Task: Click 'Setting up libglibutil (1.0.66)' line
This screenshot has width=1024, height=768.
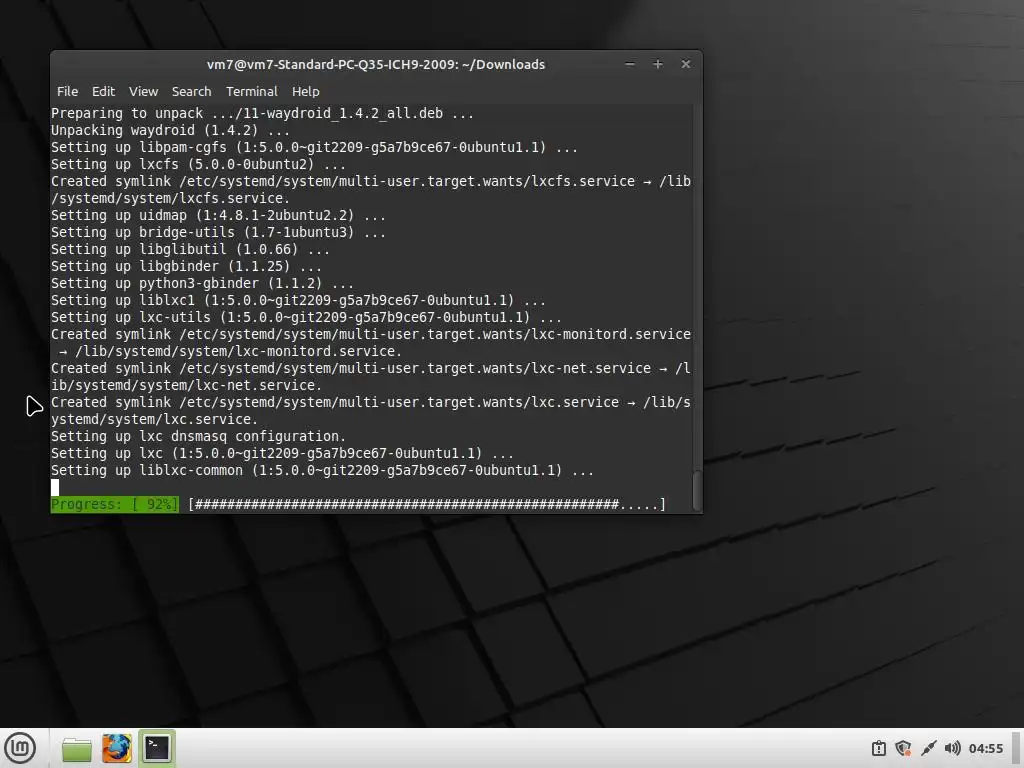Action: [x=190, y=249]
